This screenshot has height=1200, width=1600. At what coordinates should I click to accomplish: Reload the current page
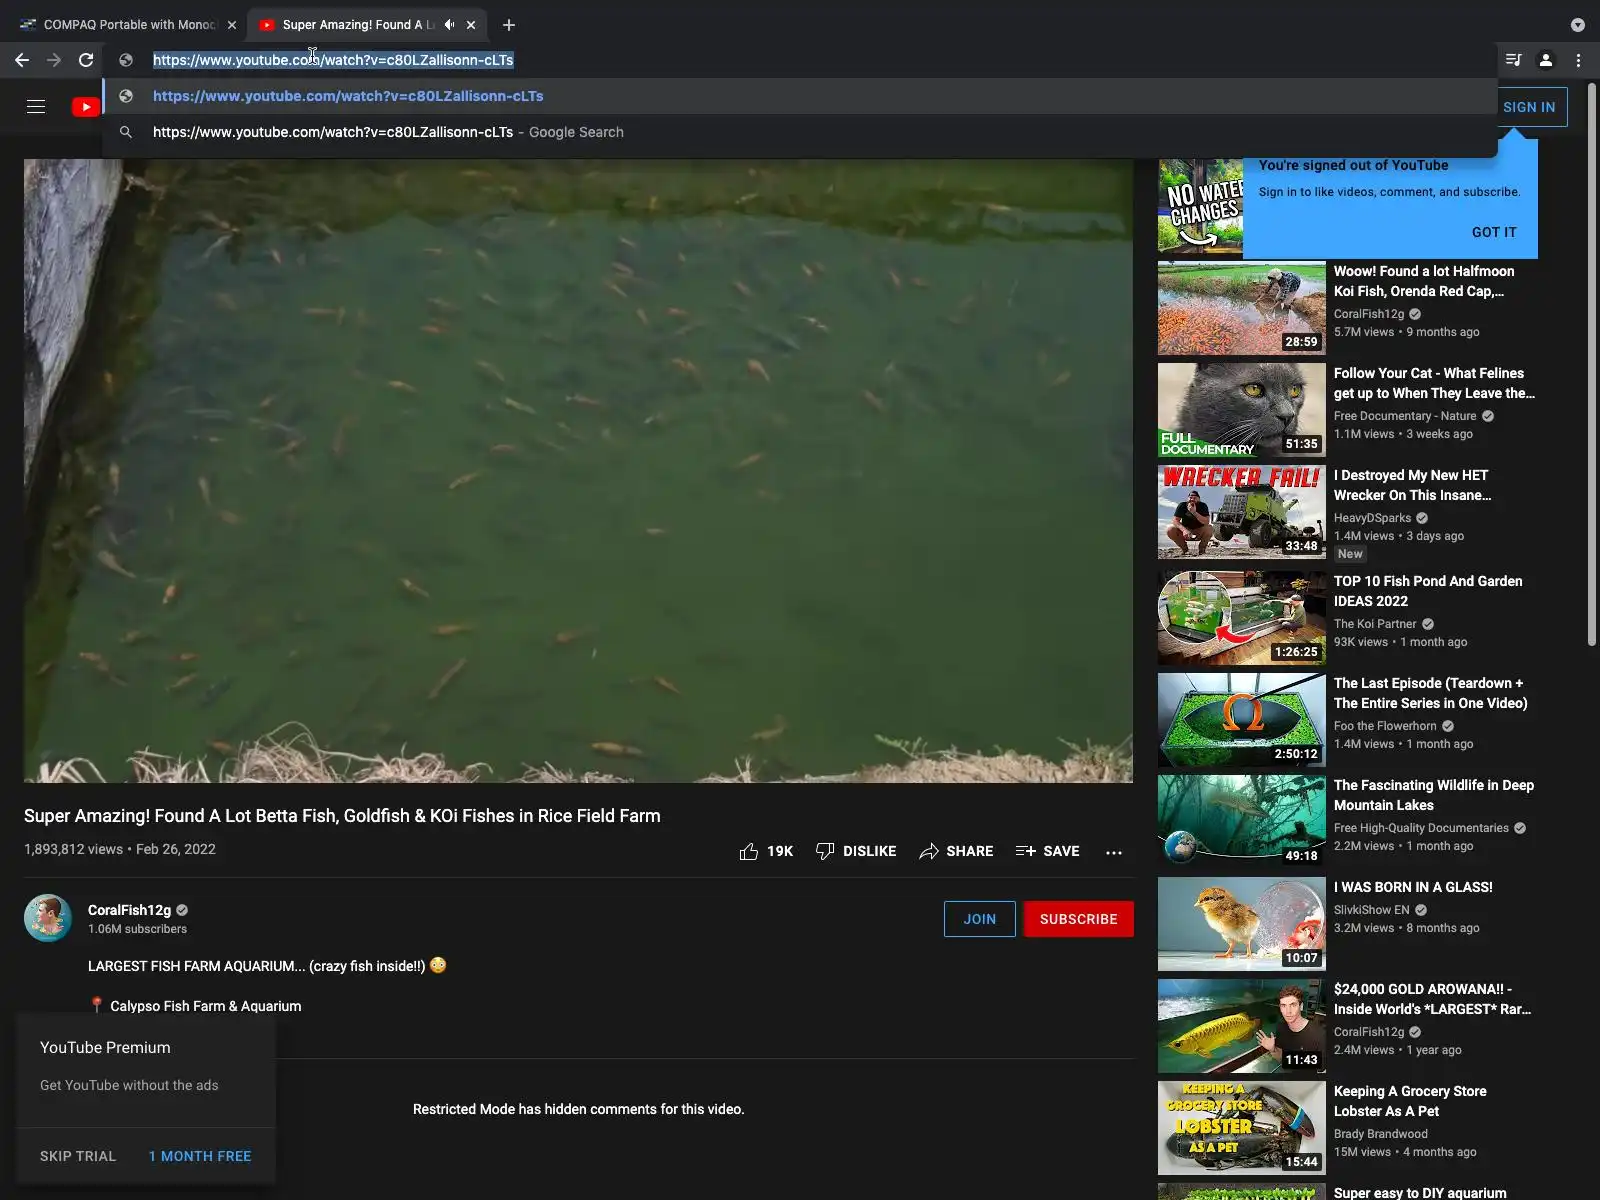(86, 60)
